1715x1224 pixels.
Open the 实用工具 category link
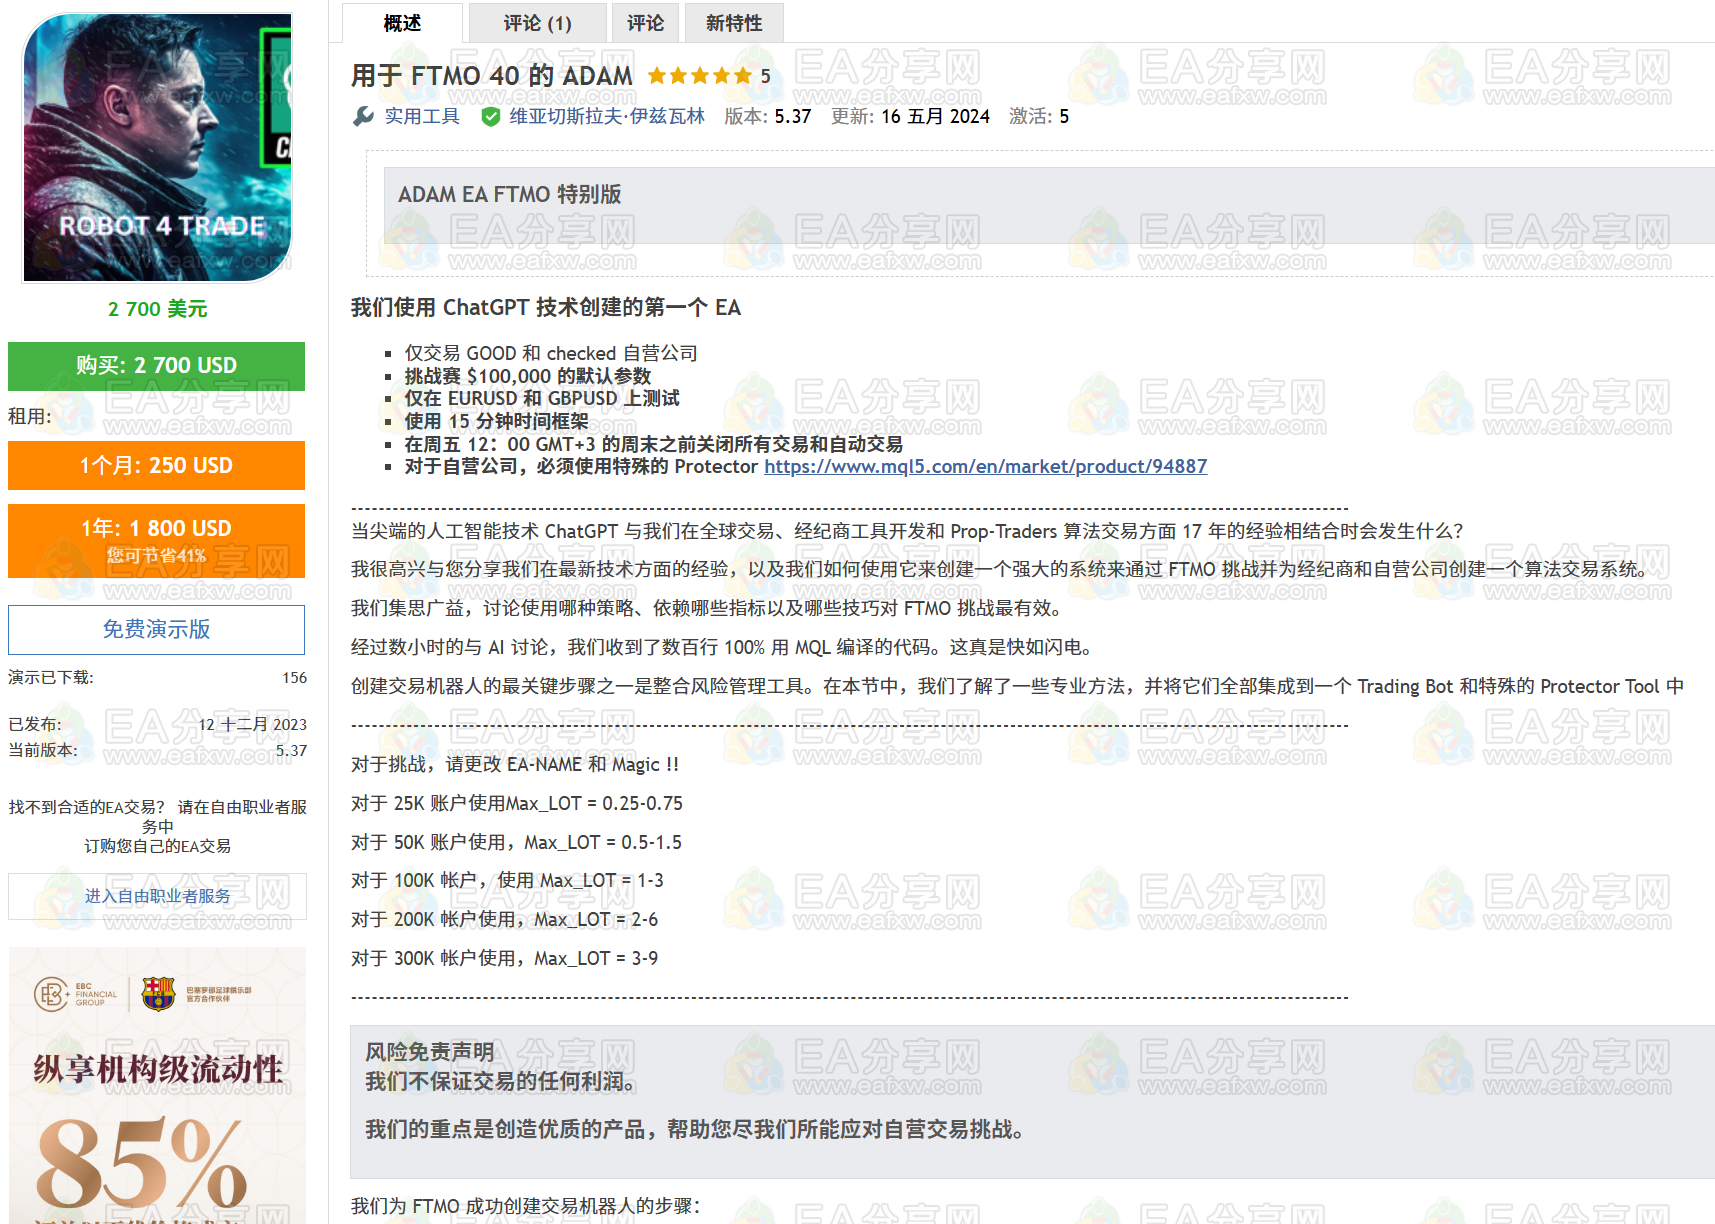(422, 117)
